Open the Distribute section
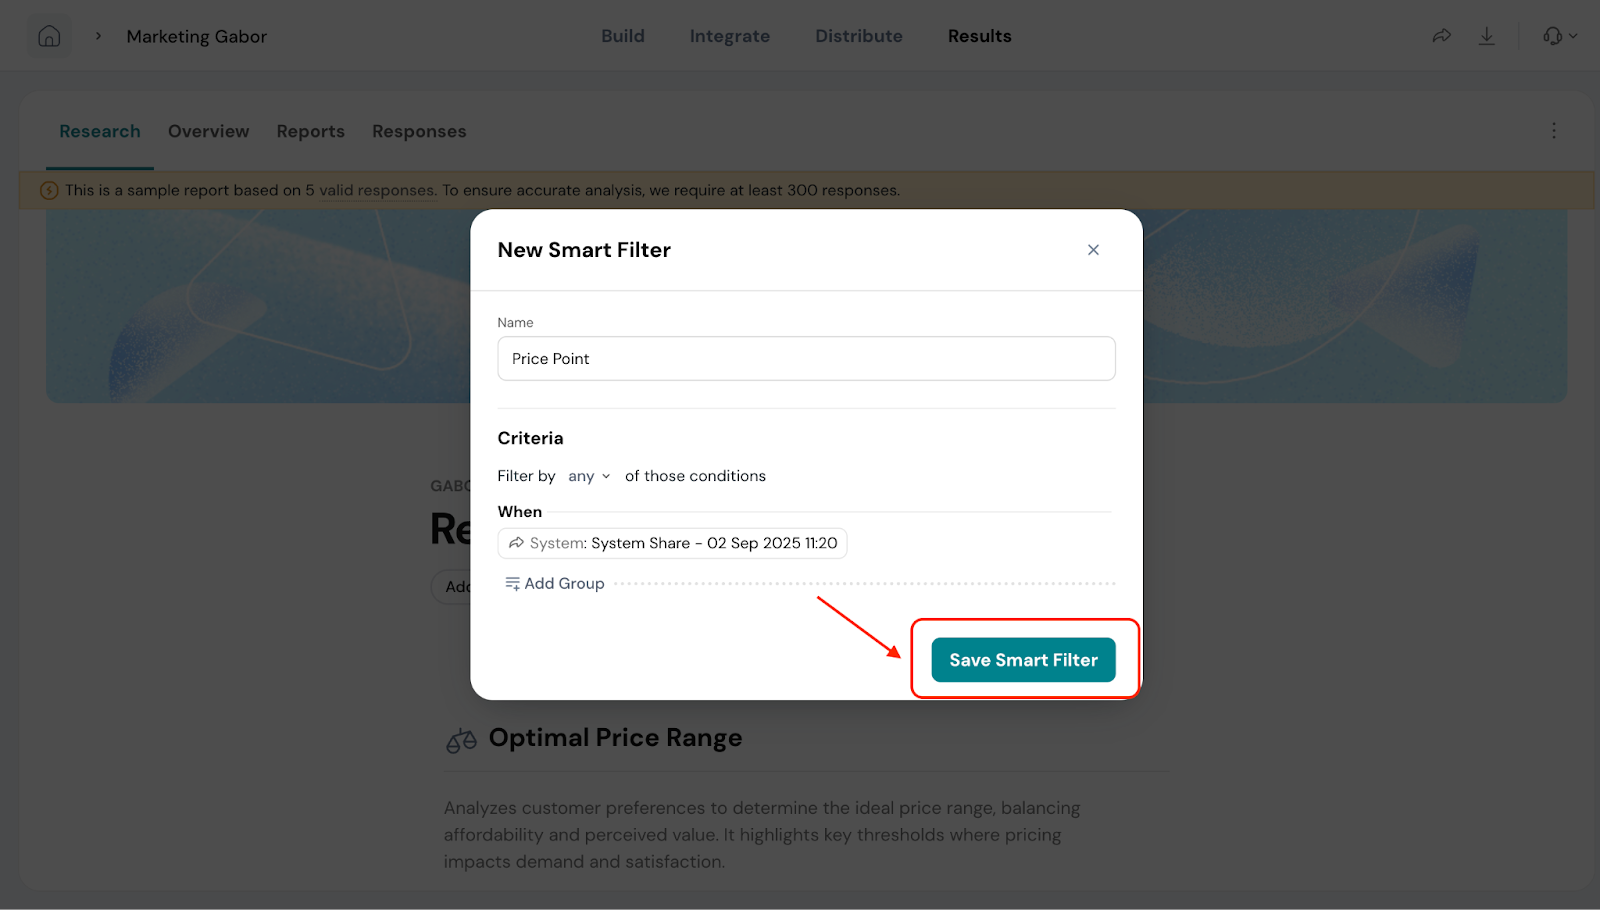Viewport: 1600px width, 910px height. coord(858,36)
